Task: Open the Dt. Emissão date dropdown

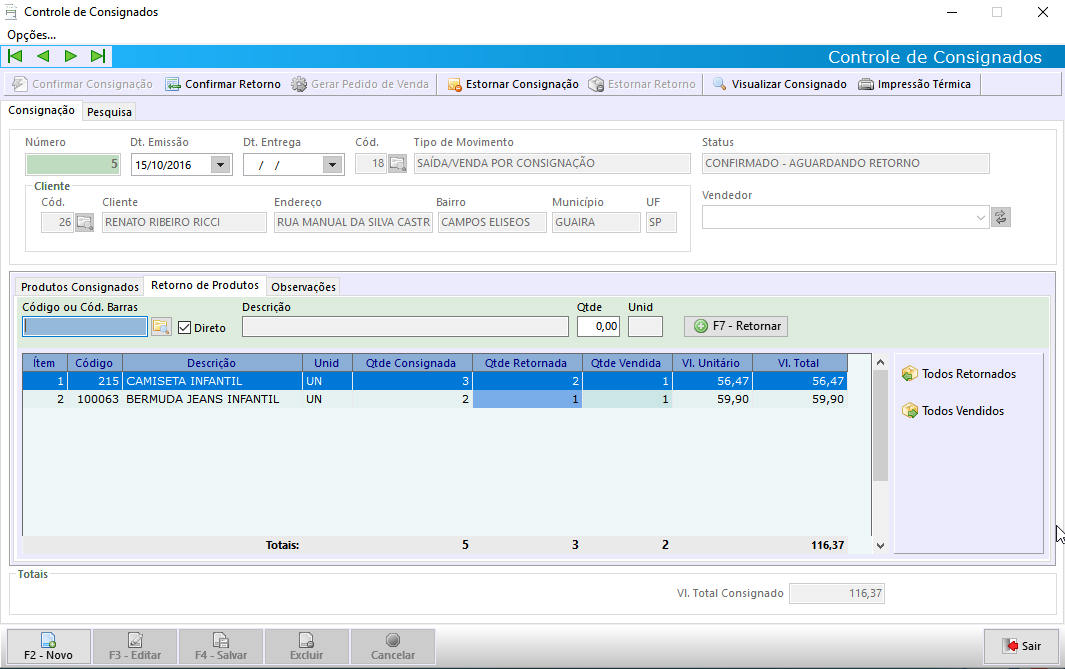Action: coord(220,164)
